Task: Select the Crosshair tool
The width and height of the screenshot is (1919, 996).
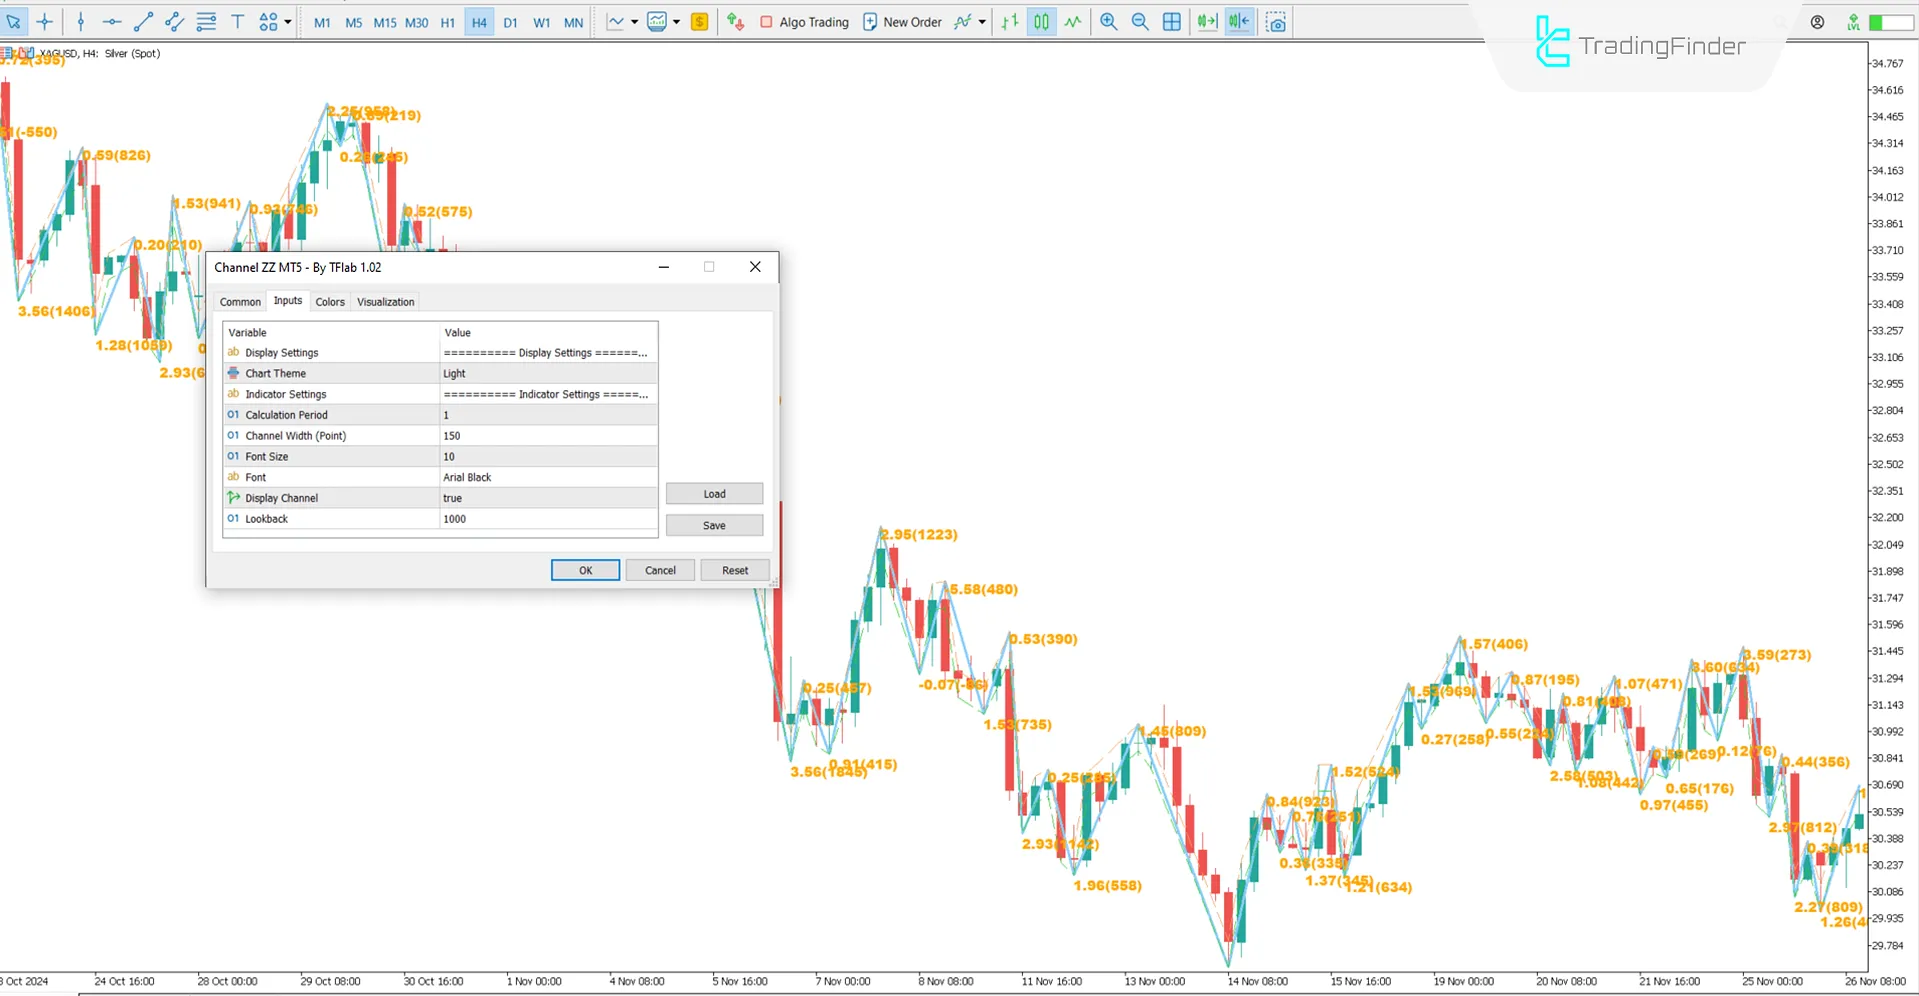Action: (44, 21)
